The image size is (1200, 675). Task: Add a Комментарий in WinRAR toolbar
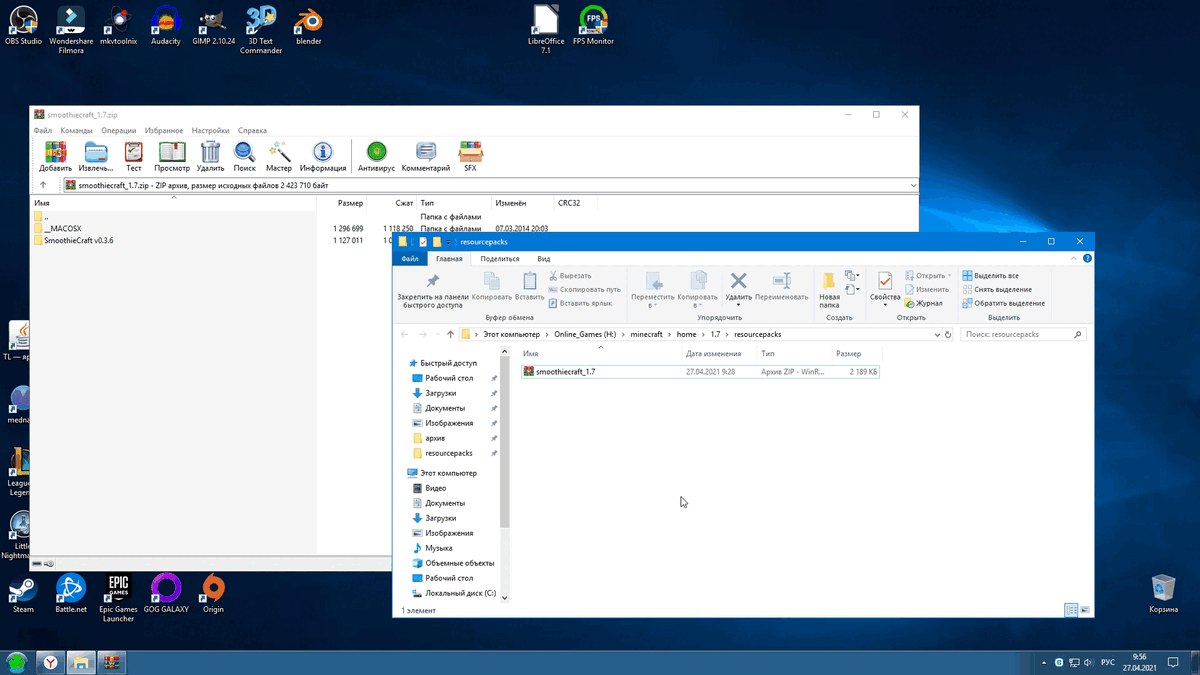pyautogui.click(x=426, y=156)
